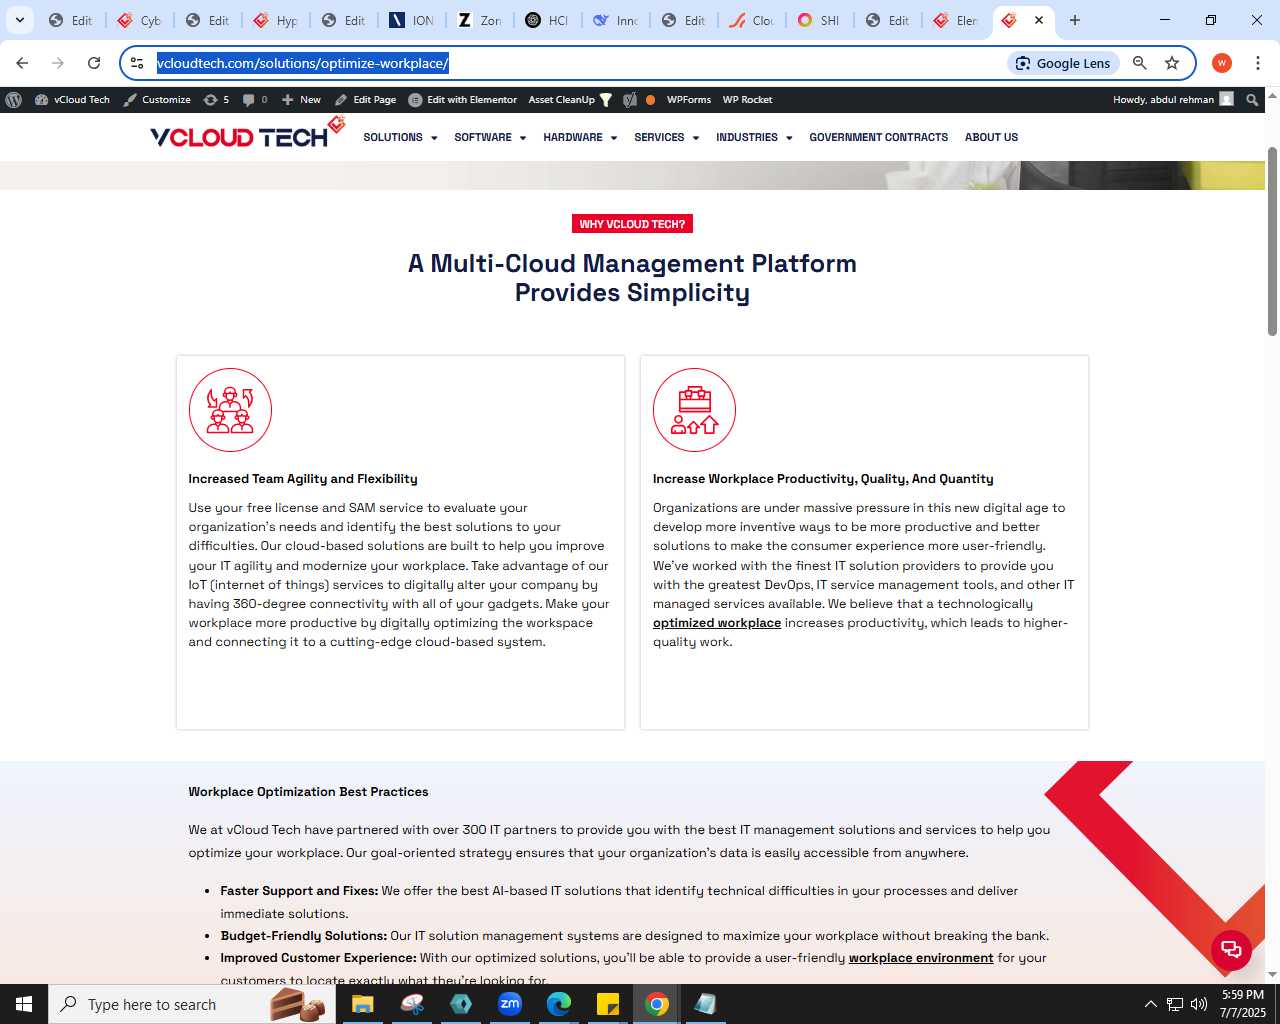Viewport: 1280px width, 1024px height.
Task: Open Zoom app from taskbar
Action: point(510,1004)
